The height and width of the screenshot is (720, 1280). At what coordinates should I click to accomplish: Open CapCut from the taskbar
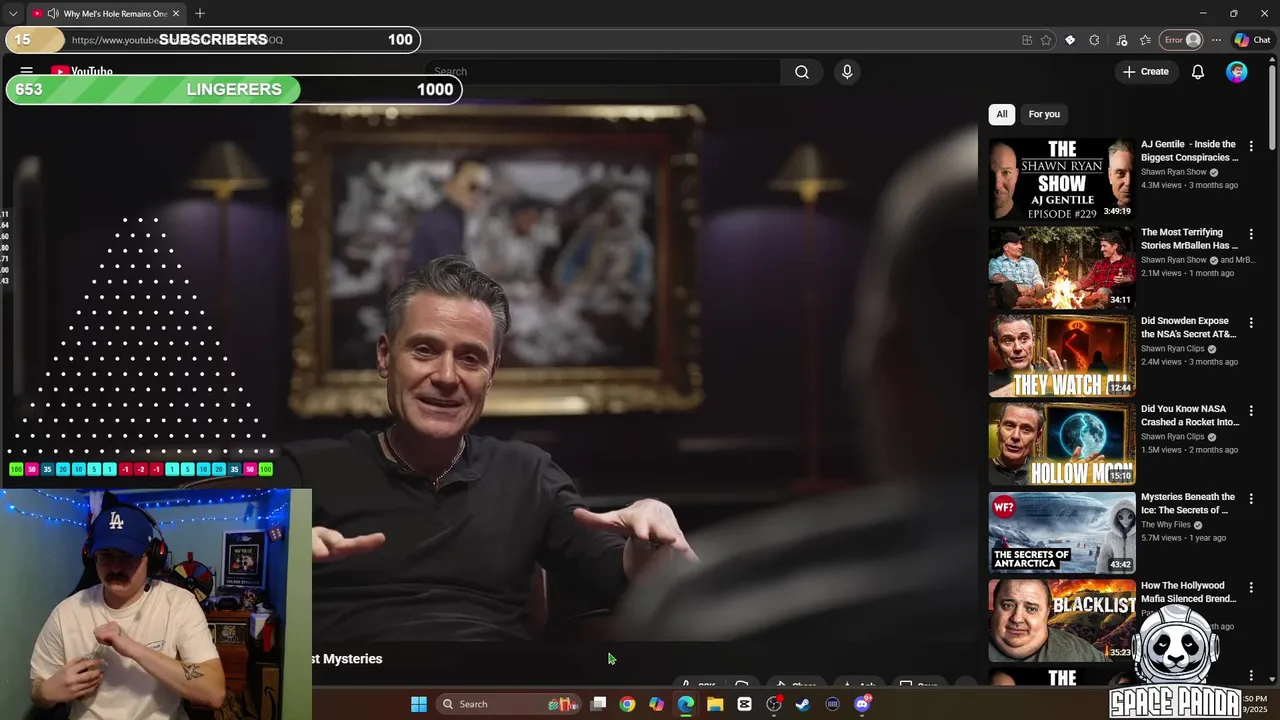click(744, 704)
